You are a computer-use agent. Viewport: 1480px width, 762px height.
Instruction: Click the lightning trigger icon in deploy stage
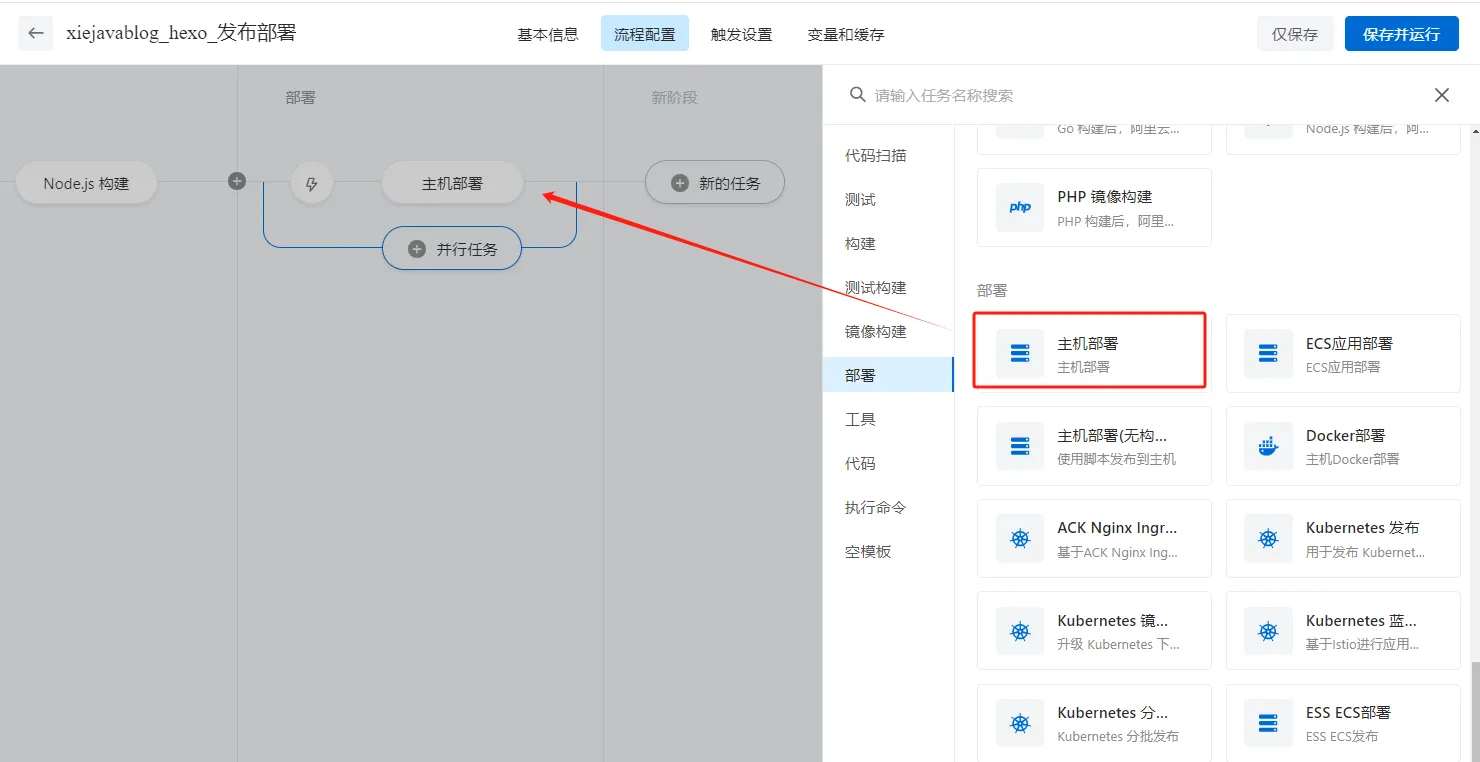click(311, 184)
